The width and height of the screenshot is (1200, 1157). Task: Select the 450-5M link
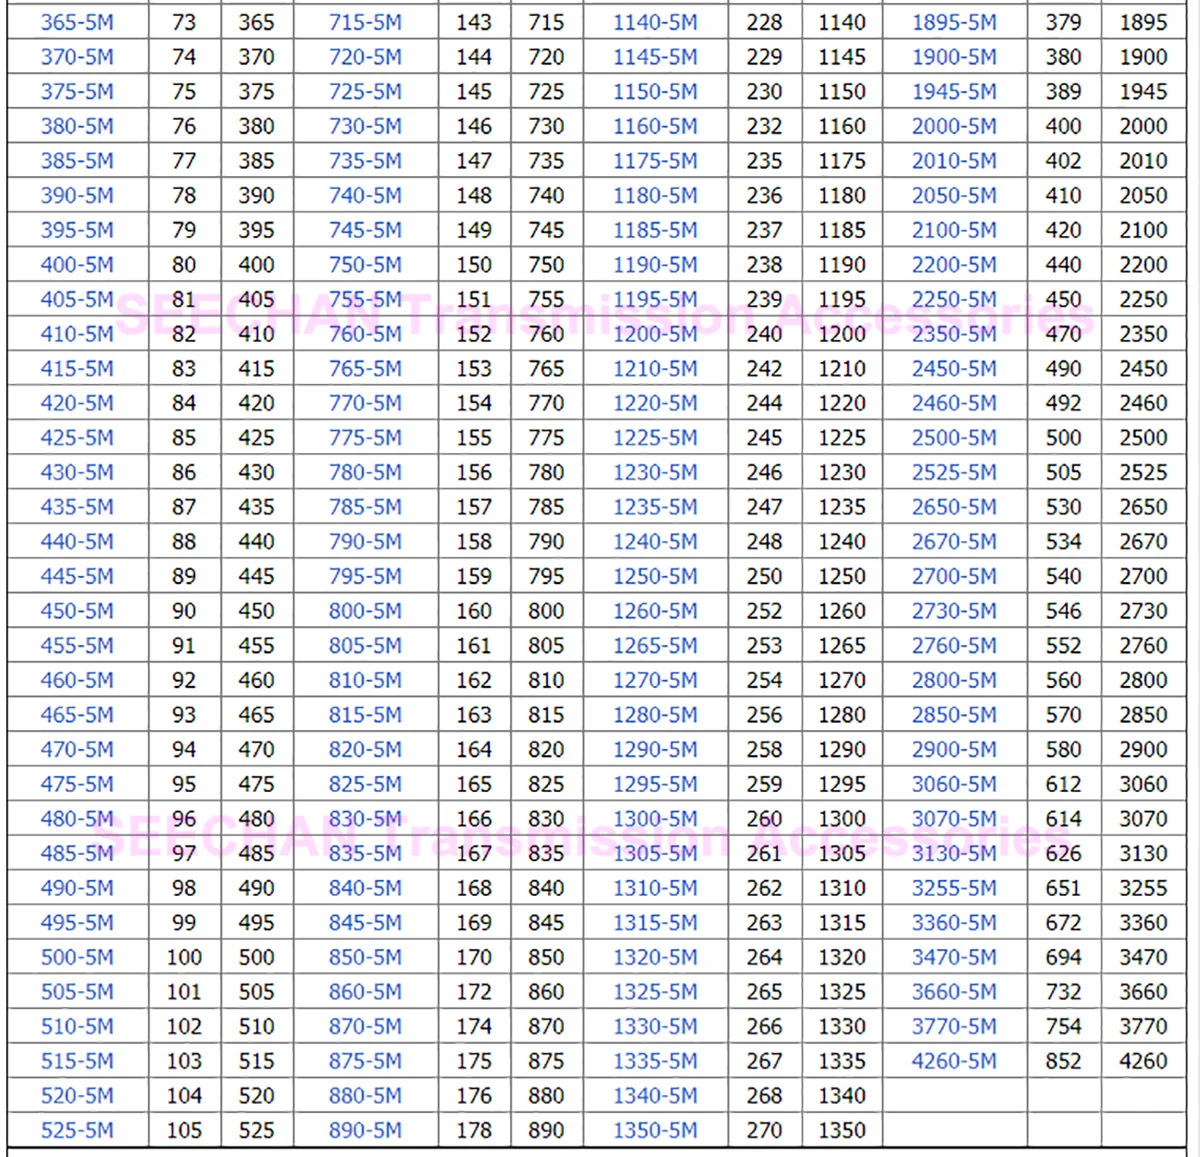(77, 611)
